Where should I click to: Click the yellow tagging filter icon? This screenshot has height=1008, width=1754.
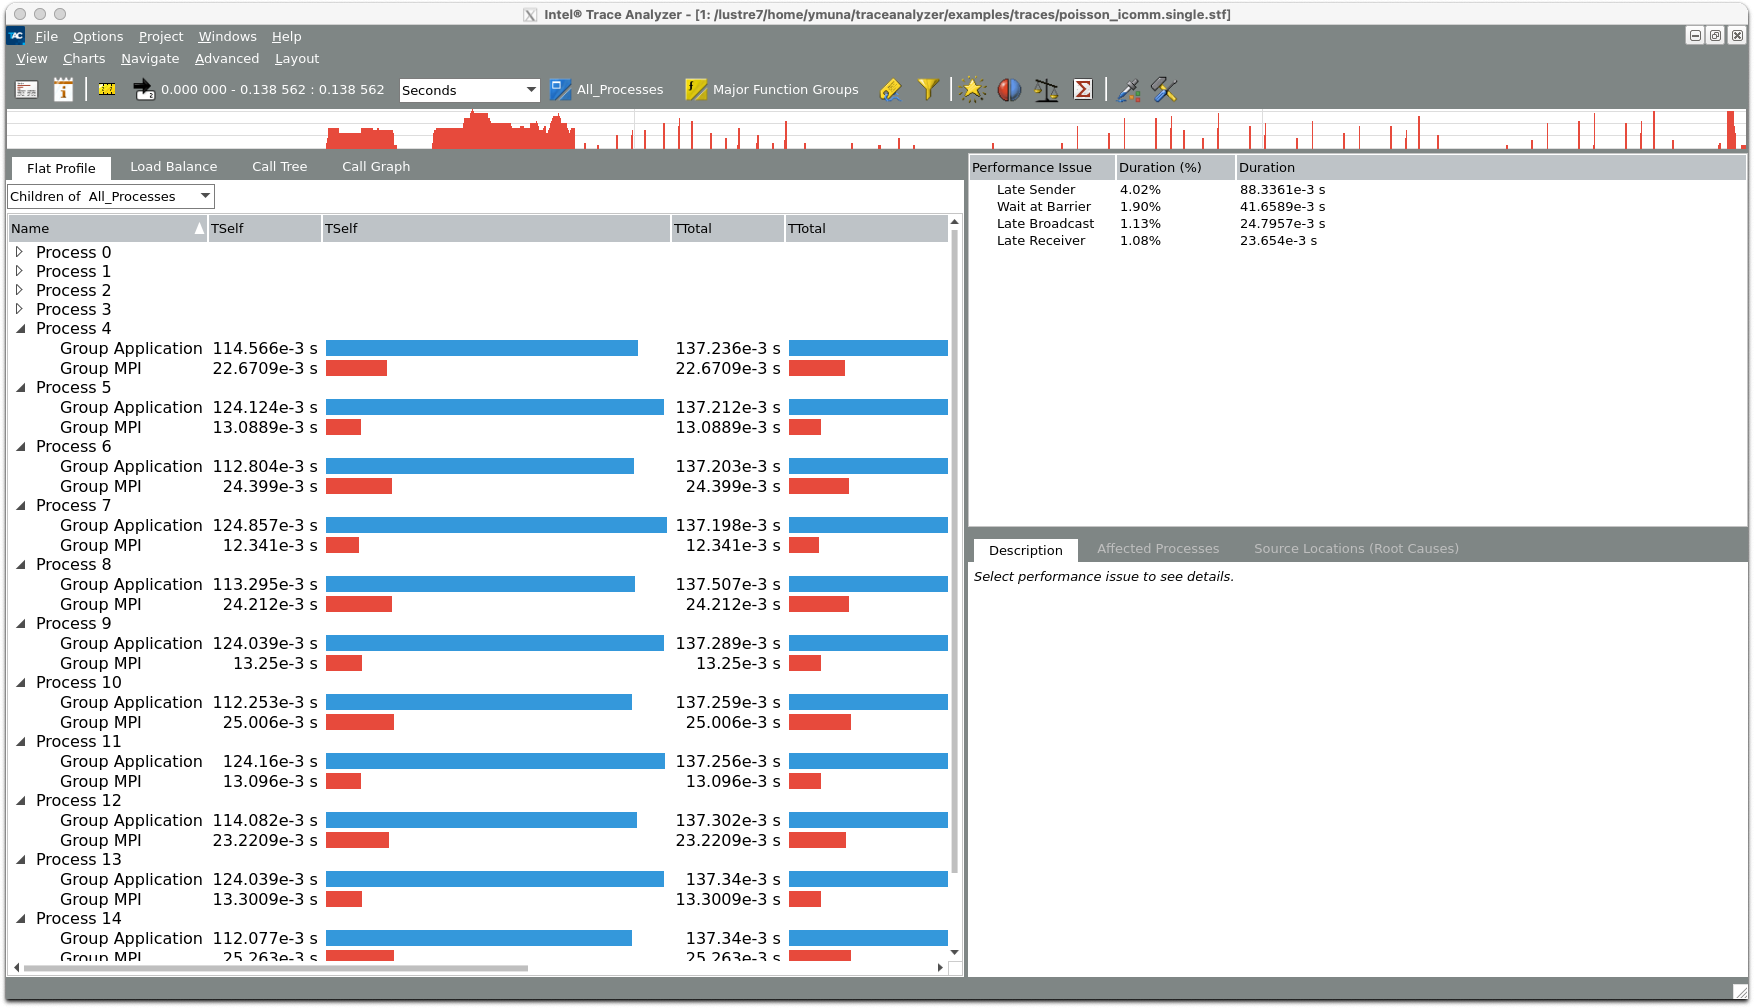[x=890, y=90]
